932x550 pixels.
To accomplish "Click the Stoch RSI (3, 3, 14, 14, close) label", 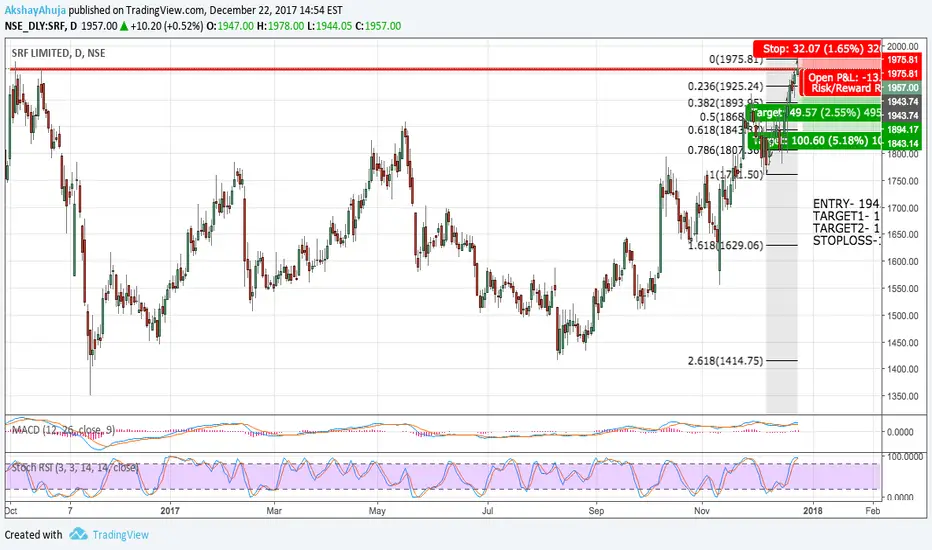I will click(75, 467).
